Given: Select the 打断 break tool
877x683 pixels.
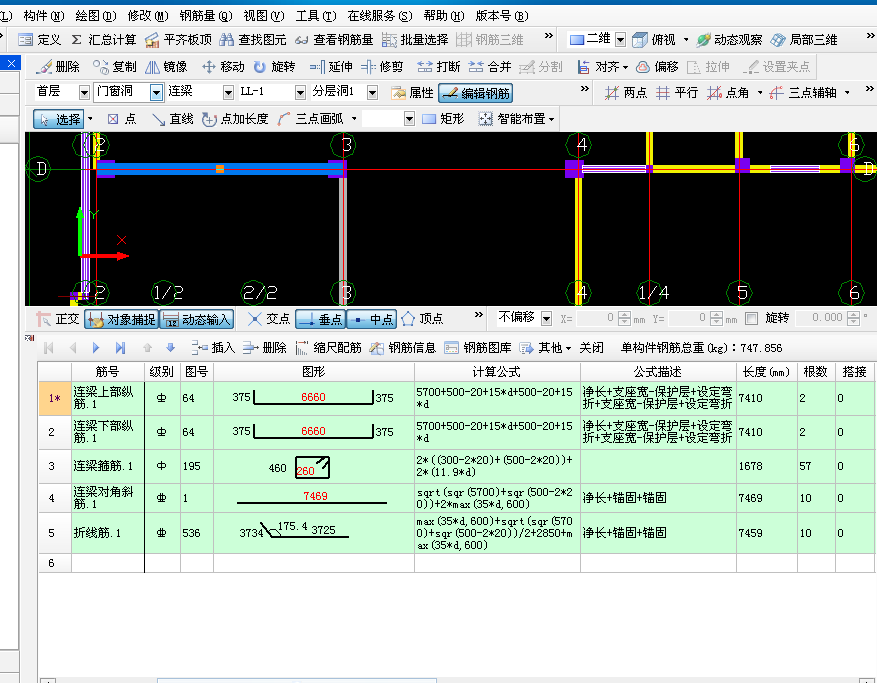Looking at the screenshot, I should pyautogui.click(x=439, y=67).
